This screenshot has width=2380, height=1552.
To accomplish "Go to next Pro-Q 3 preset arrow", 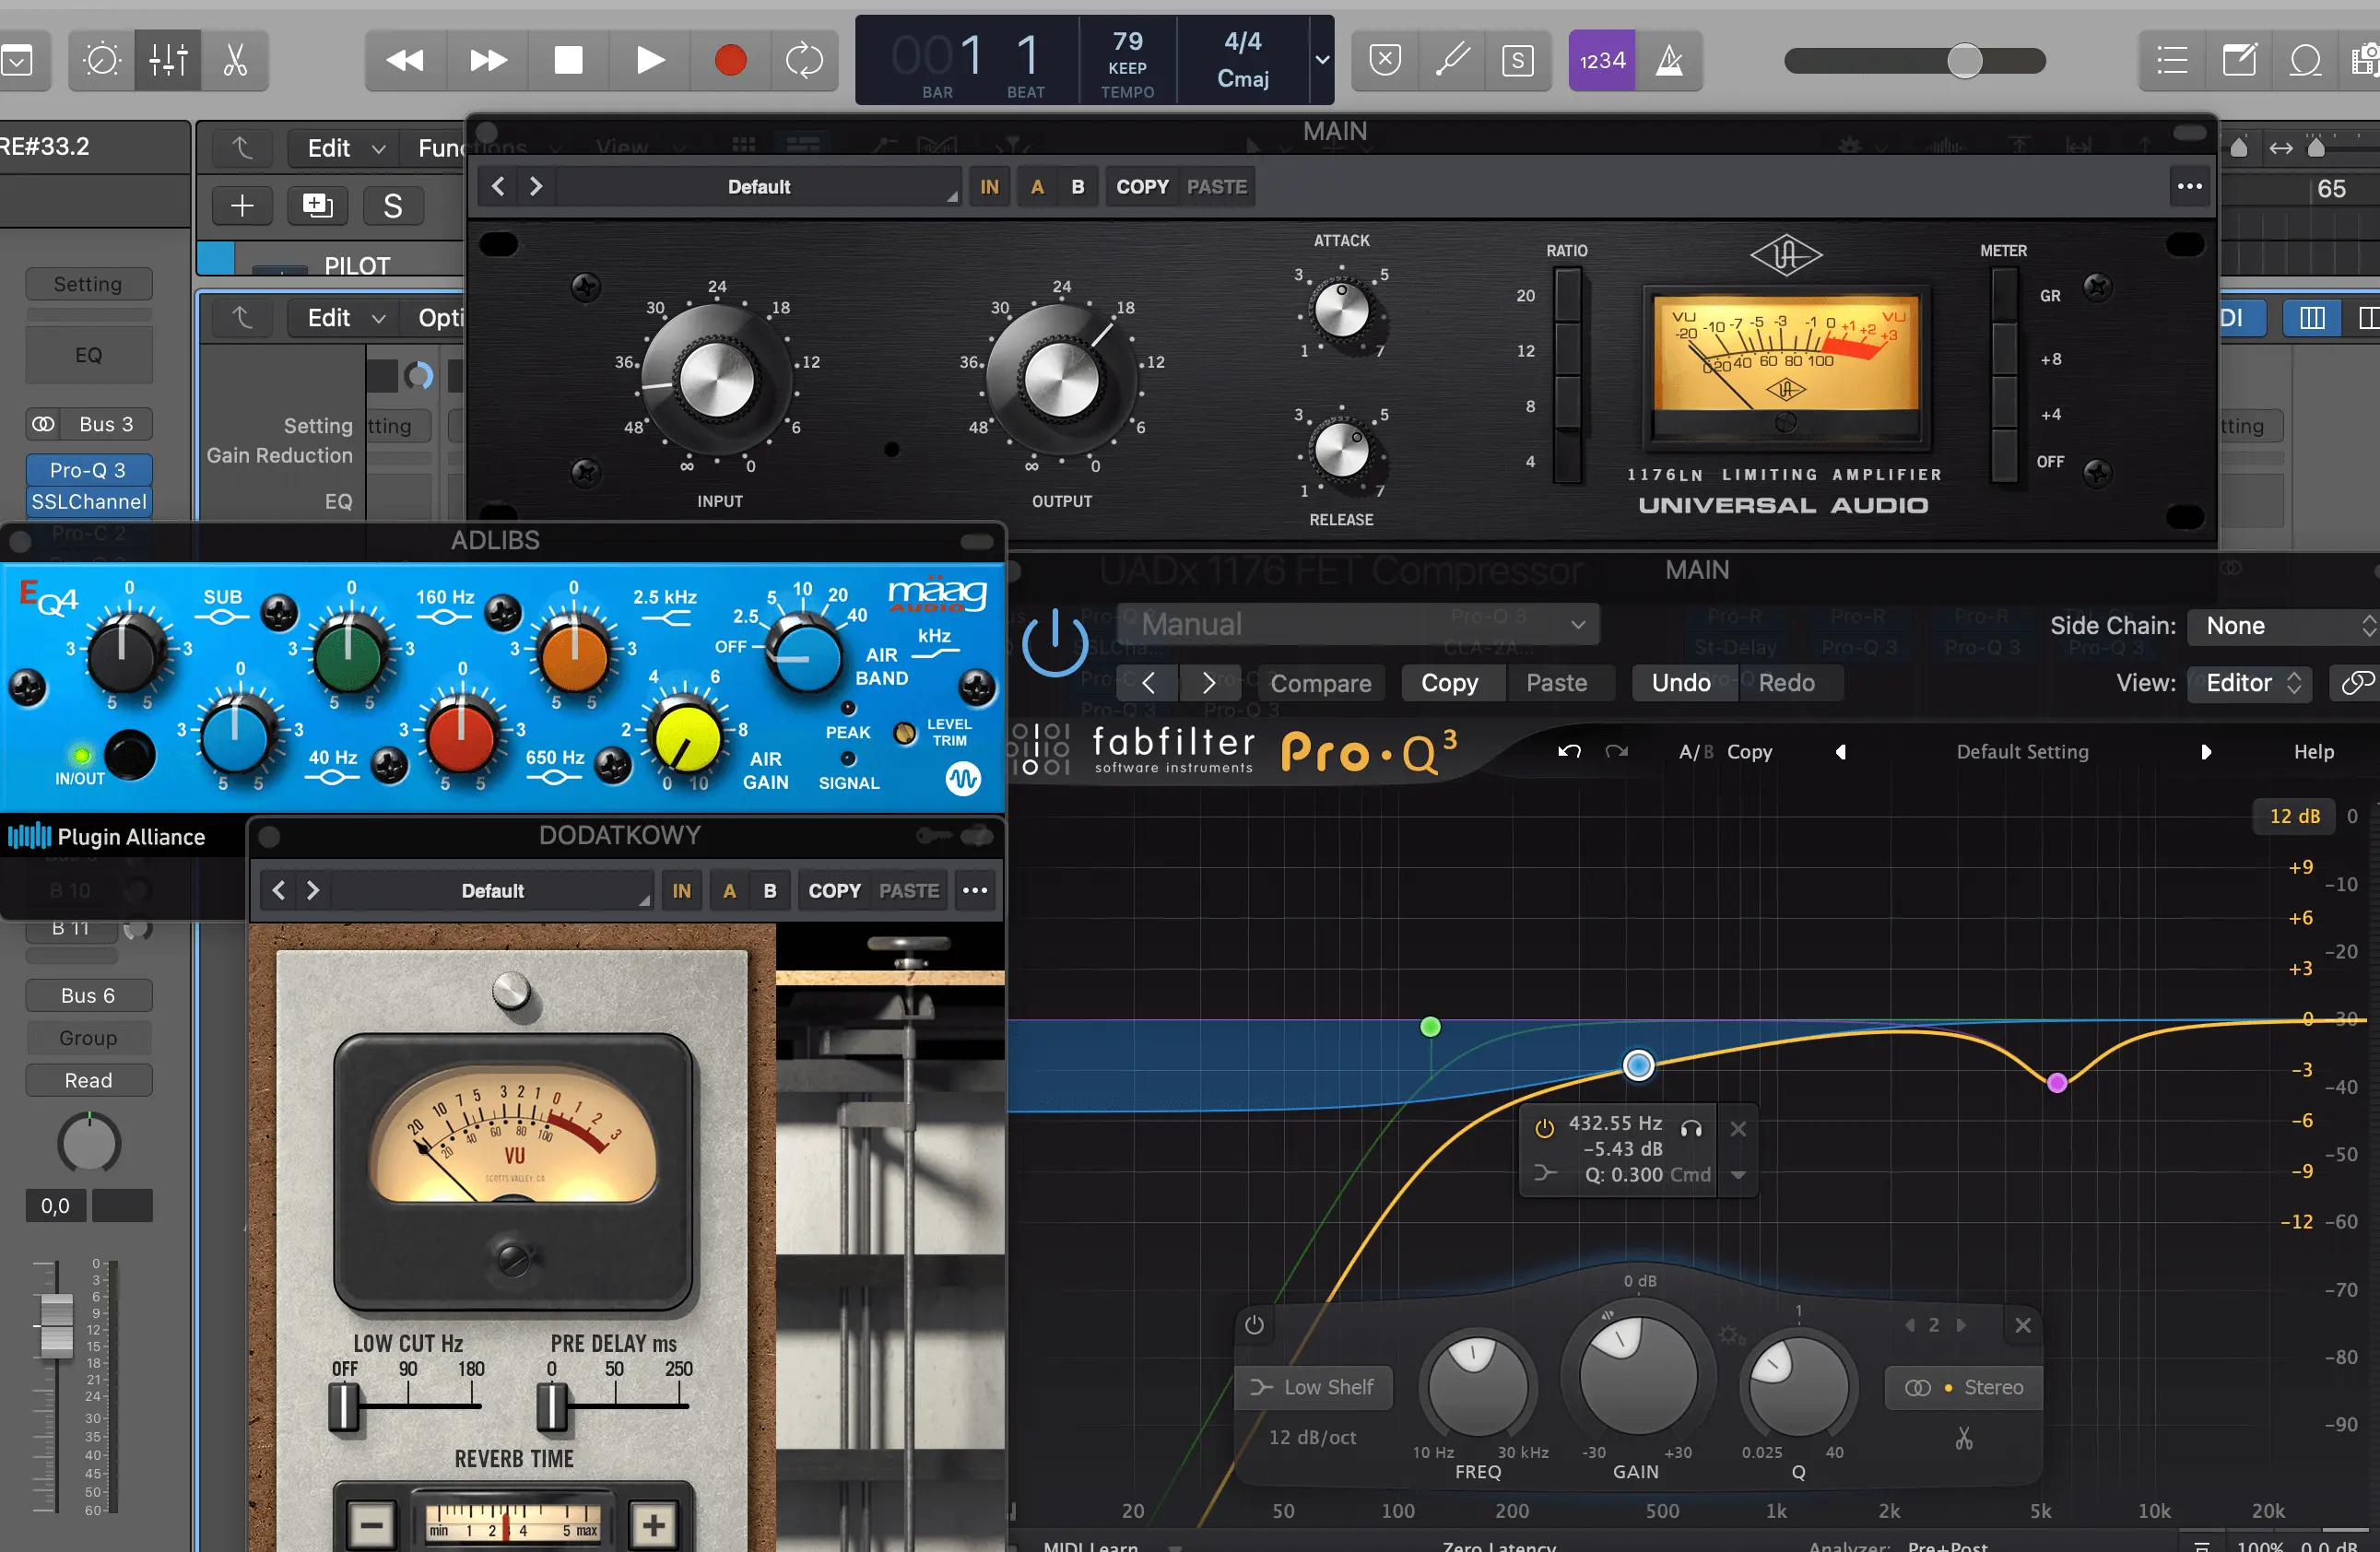I will tap(2205, 752).
